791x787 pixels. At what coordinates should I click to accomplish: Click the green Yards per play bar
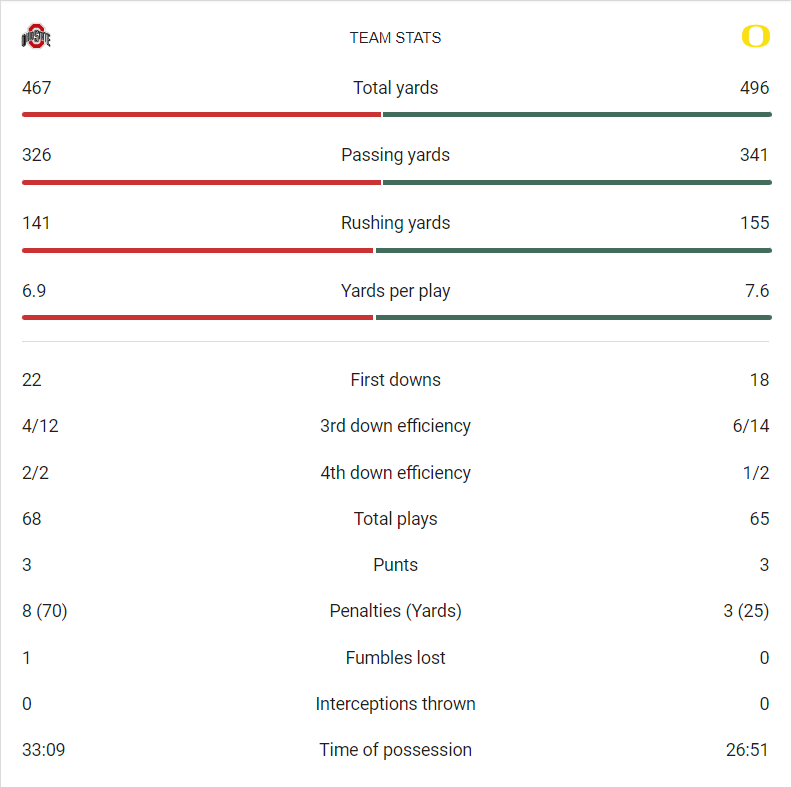click(x=573, y=318)
